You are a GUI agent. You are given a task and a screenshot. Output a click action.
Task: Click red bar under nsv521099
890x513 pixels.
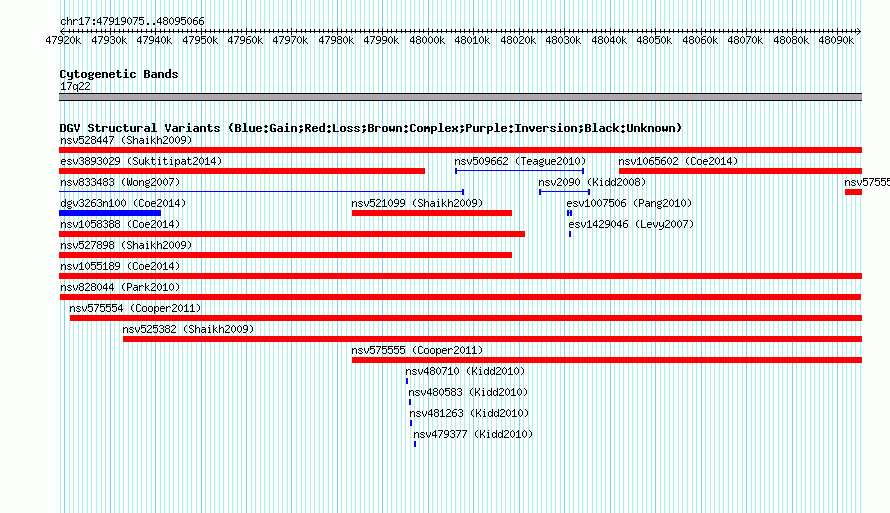click(x=431, y=213)
